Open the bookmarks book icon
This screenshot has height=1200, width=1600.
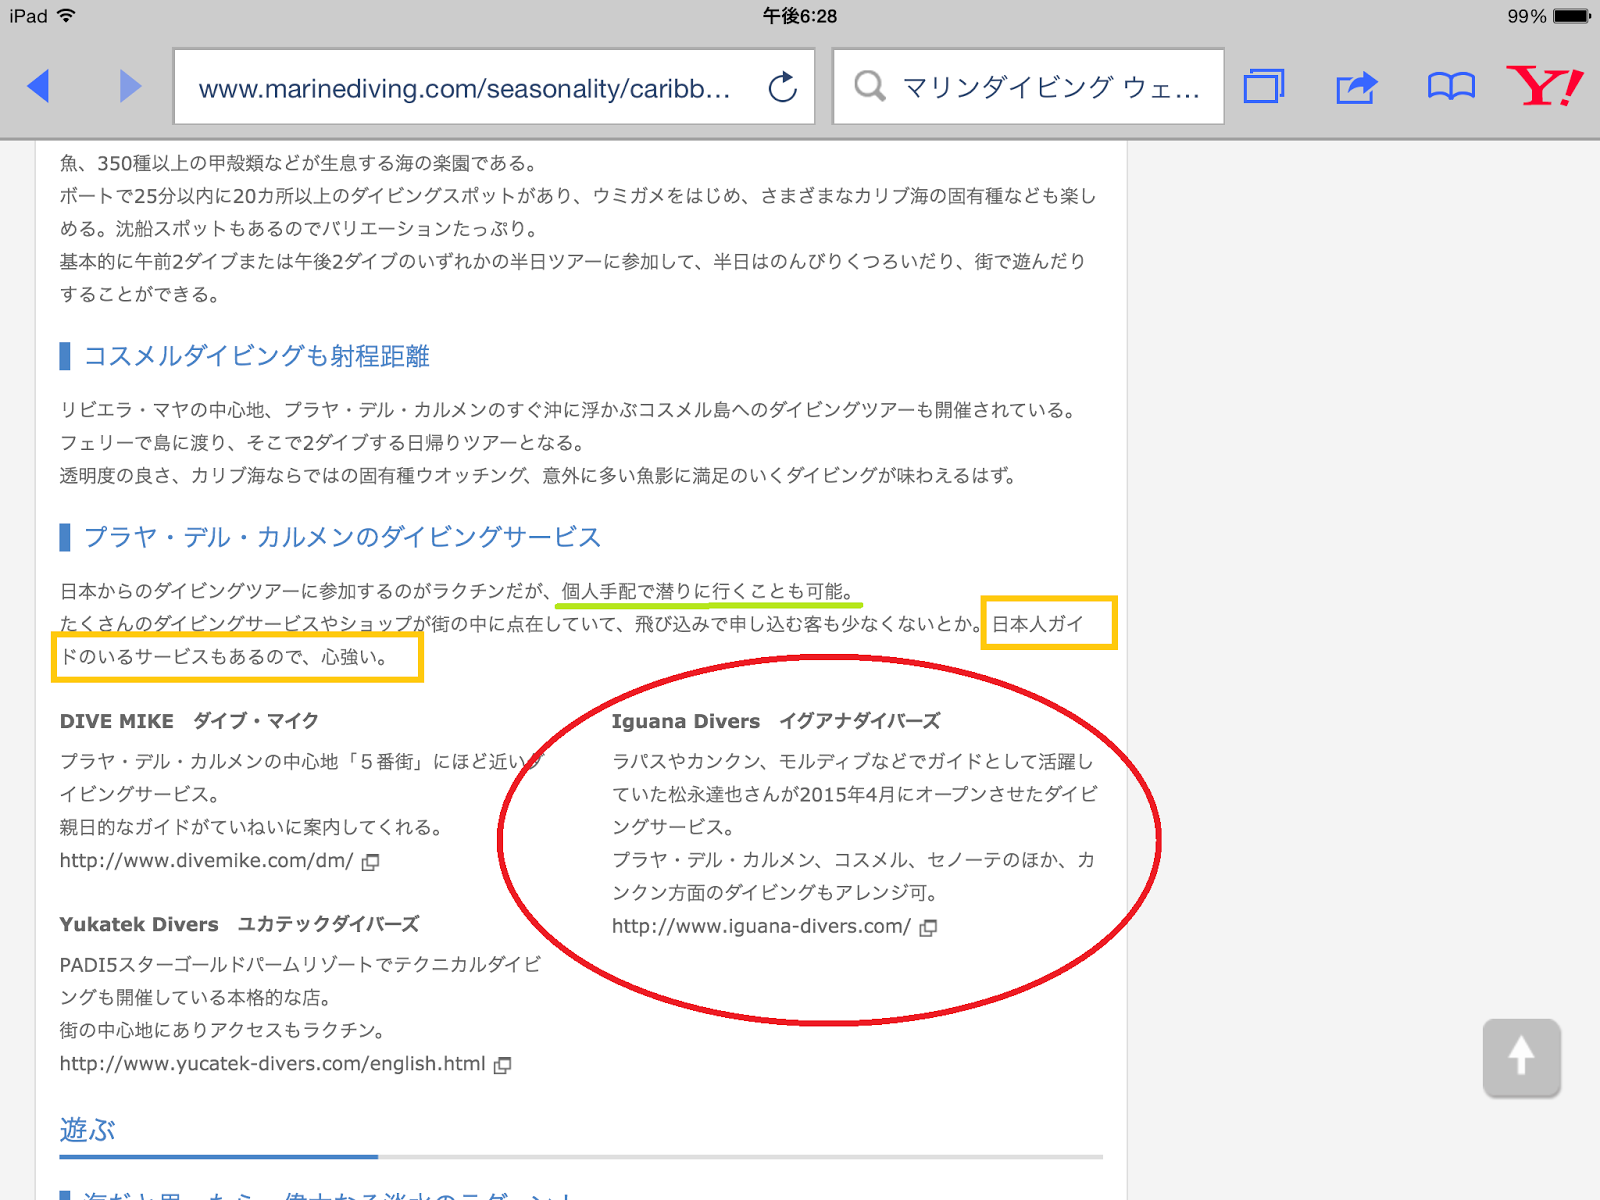coord(1451,87)
